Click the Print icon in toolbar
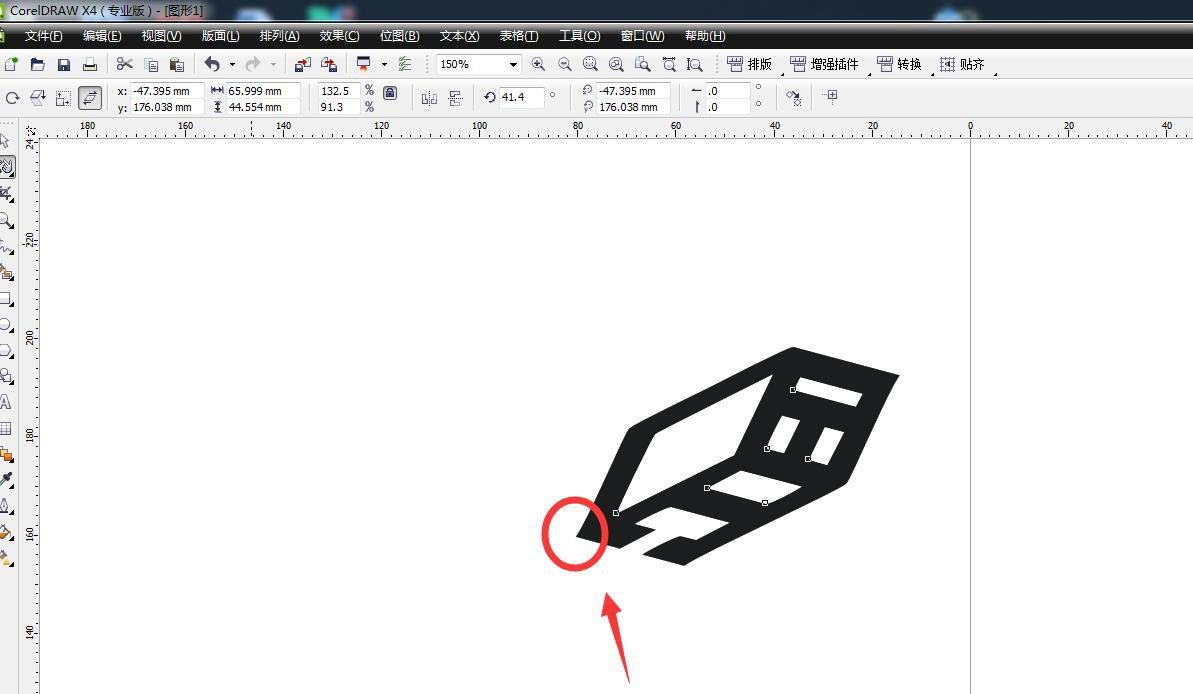Screen dimensions: 1193x694 coord(90,65)
